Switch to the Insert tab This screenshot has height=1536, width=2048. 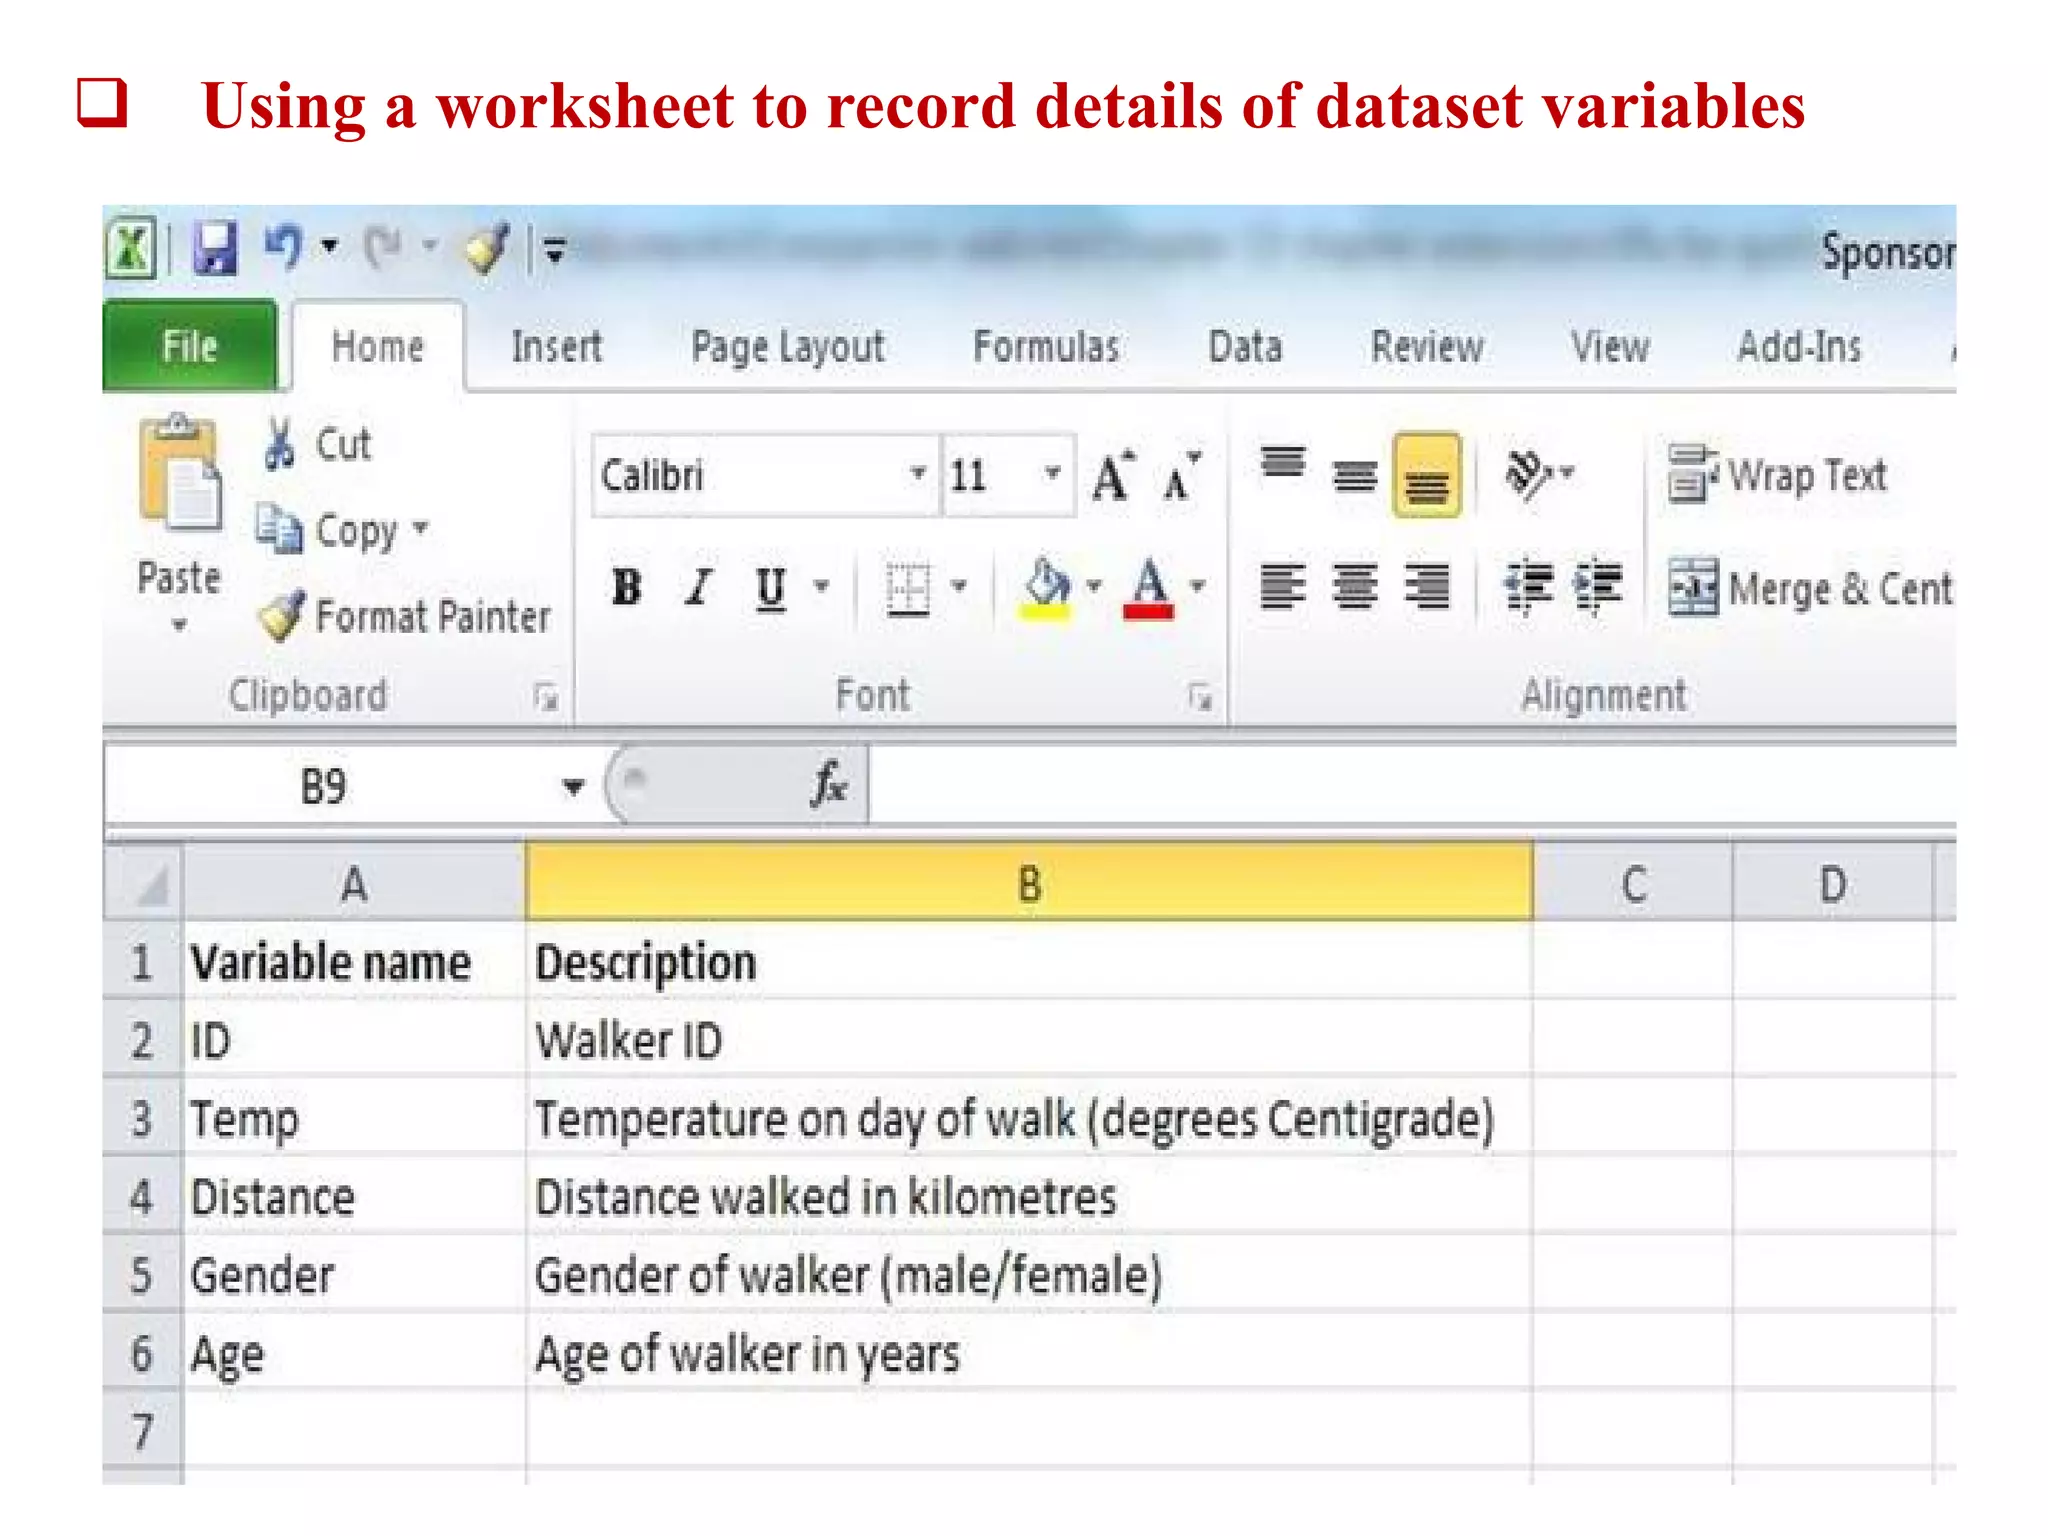click(x=557, y=347)
